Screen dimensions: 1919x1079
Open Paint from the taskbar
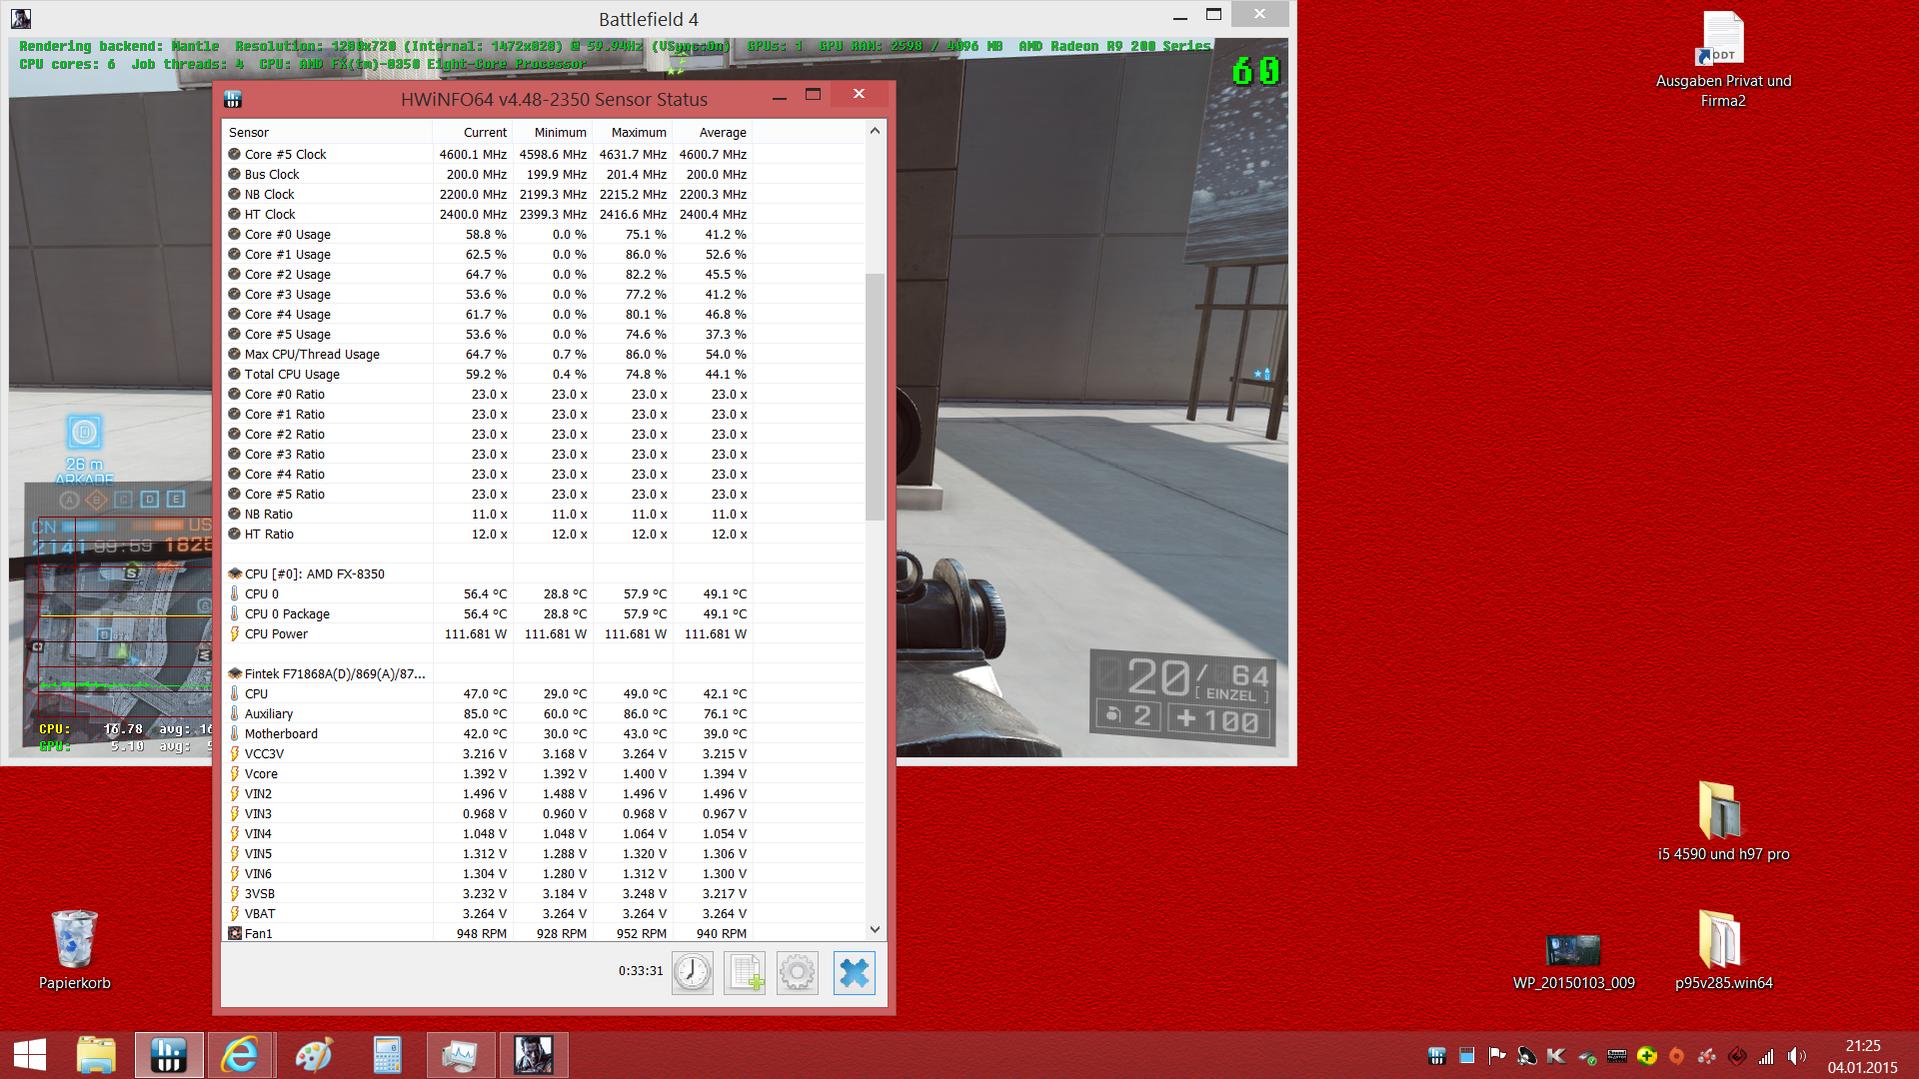[x=314, y=1055]
